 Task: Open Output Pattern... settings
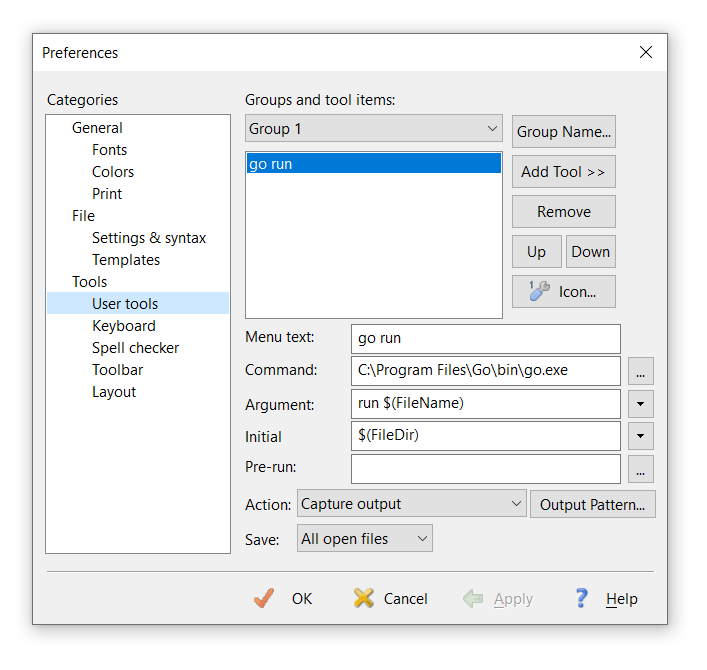click(592, 505)
